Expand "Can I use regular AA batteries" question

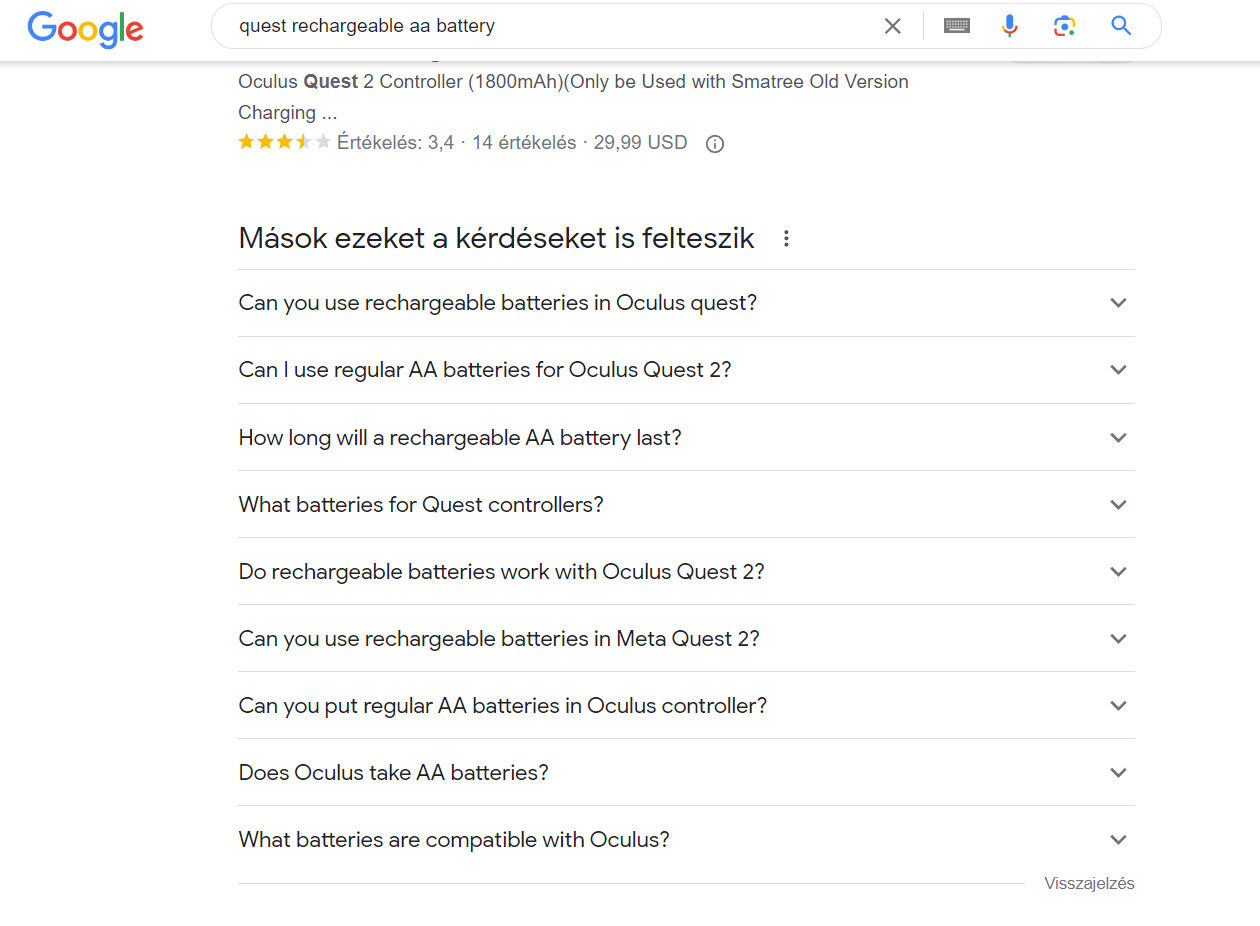[x=686, y=370]
